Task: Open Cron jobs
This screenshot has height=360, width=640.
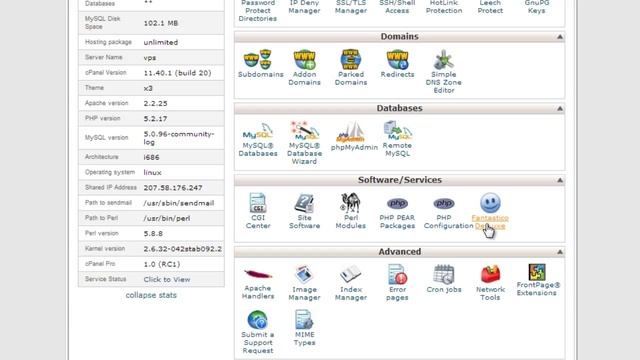Action: coord(444,274)
